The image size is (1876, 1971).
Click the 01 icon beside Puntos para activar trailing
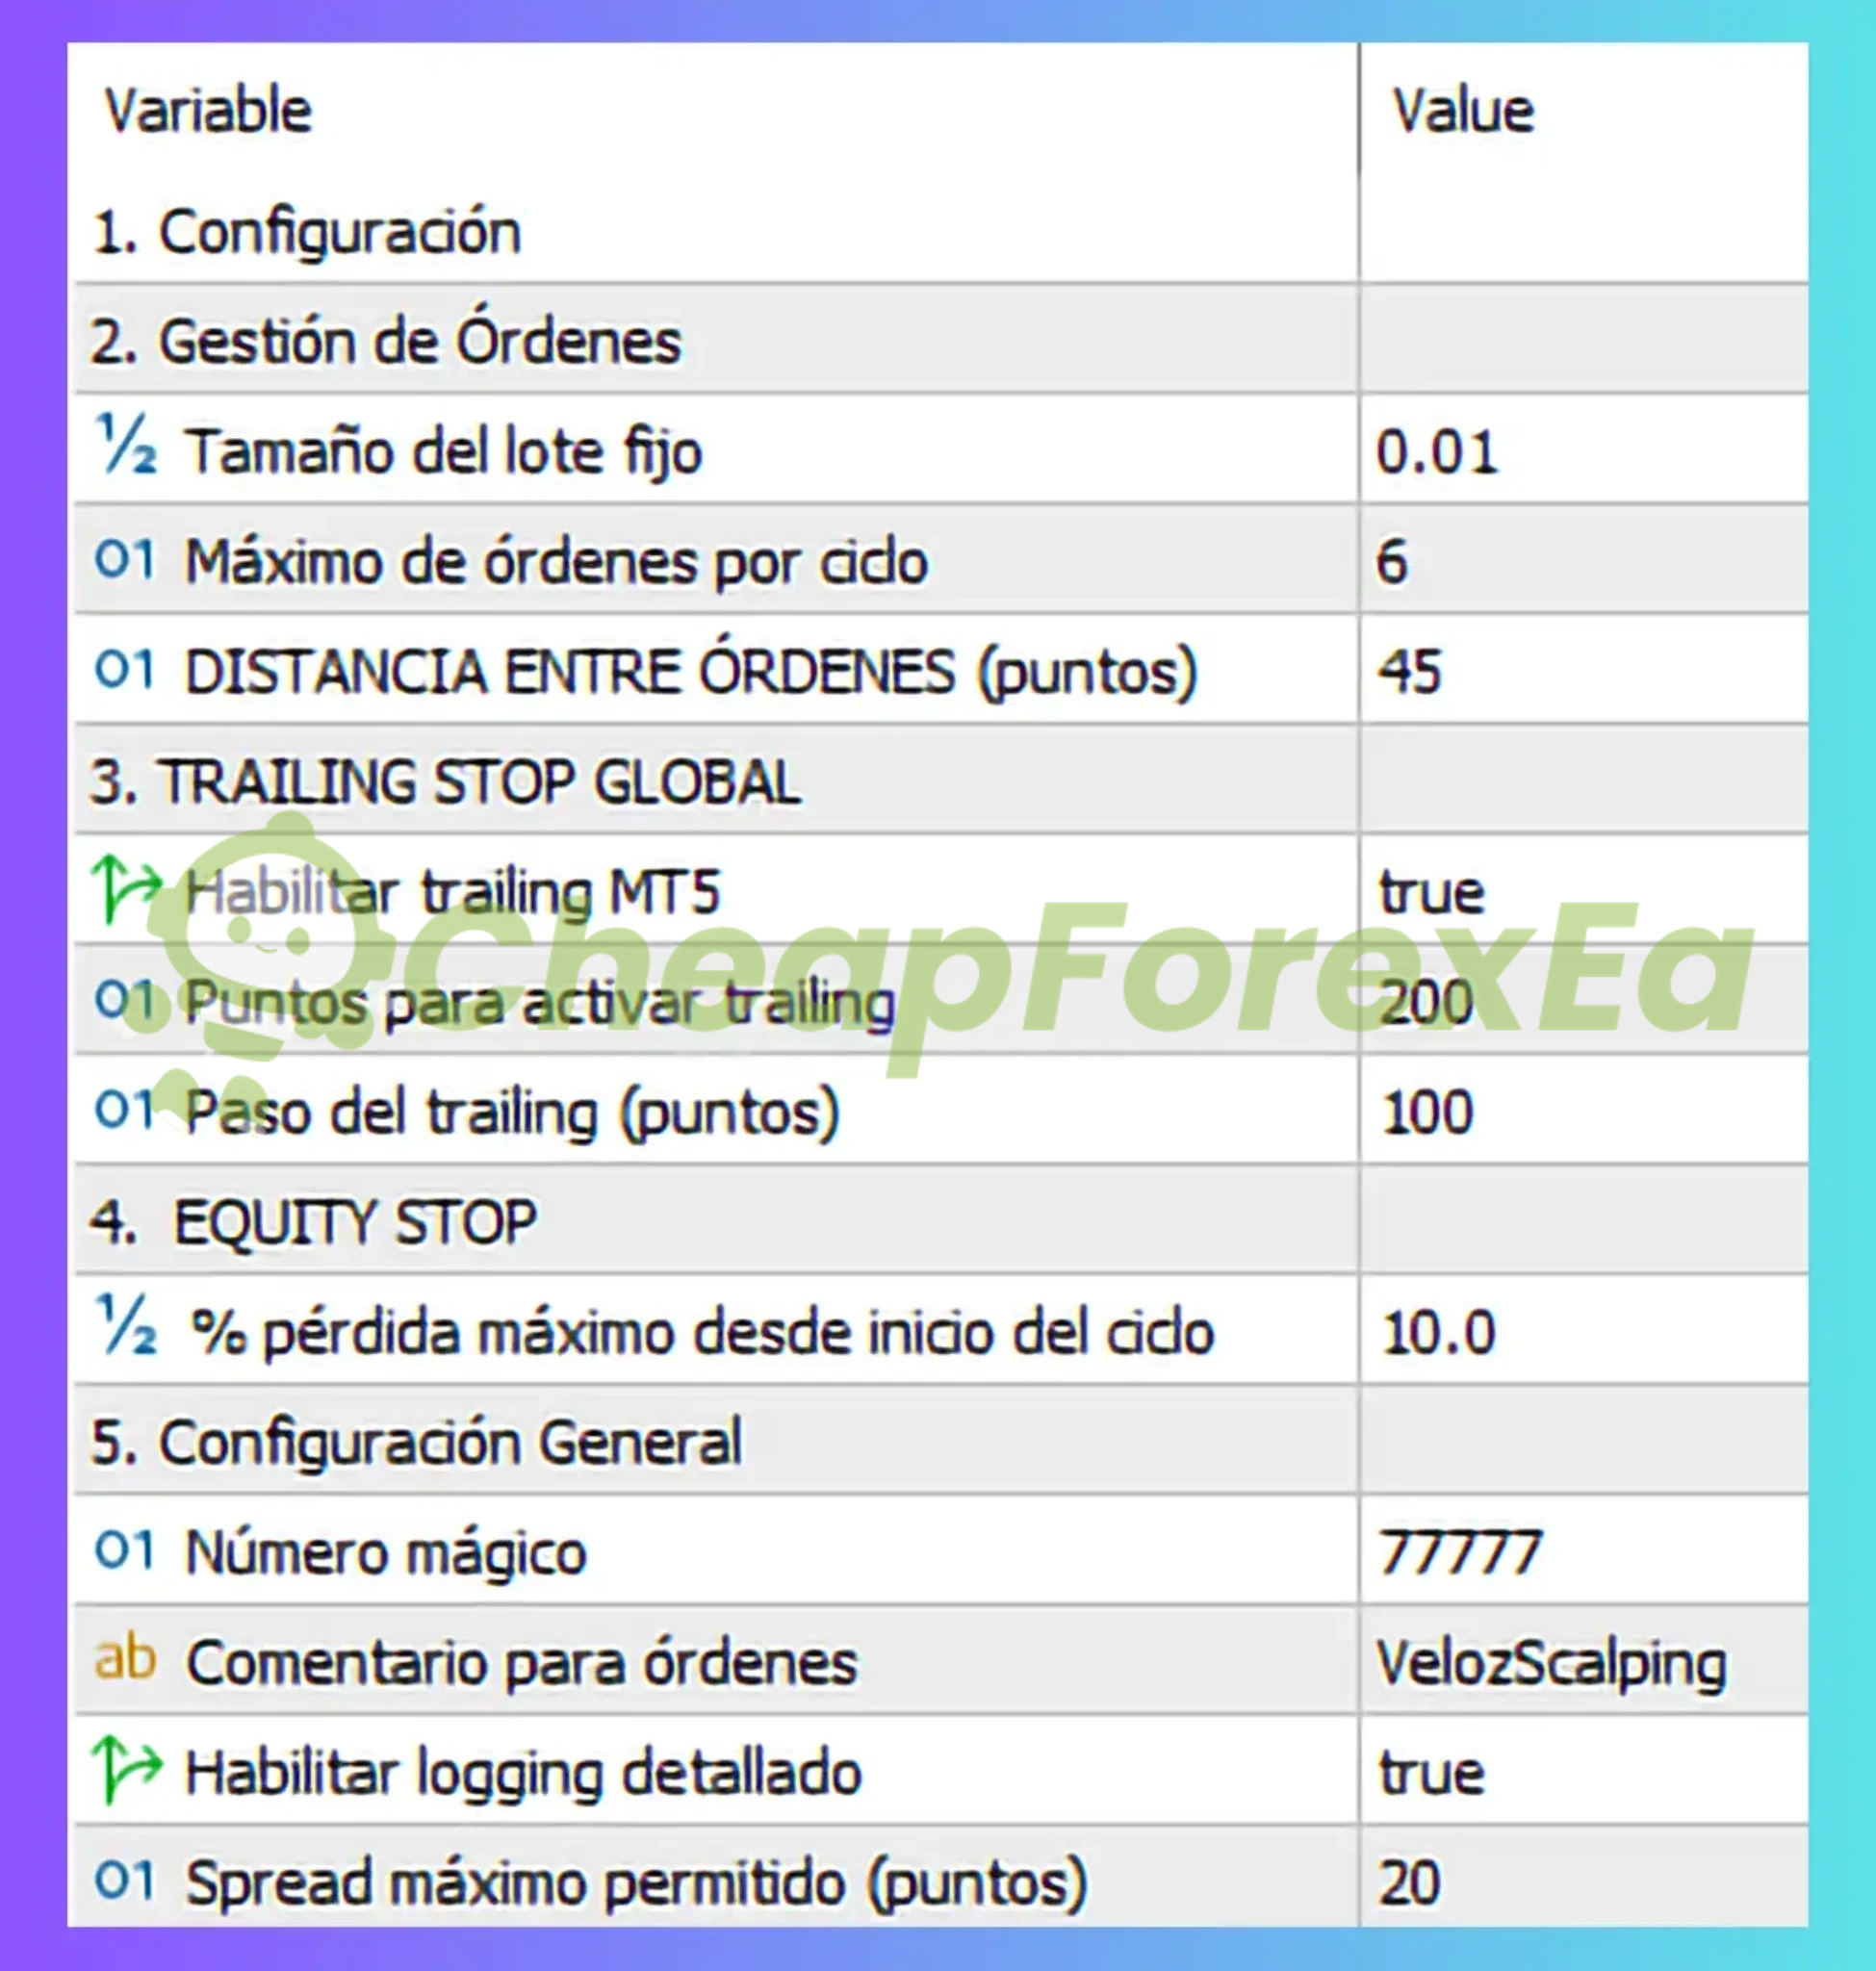125,998
